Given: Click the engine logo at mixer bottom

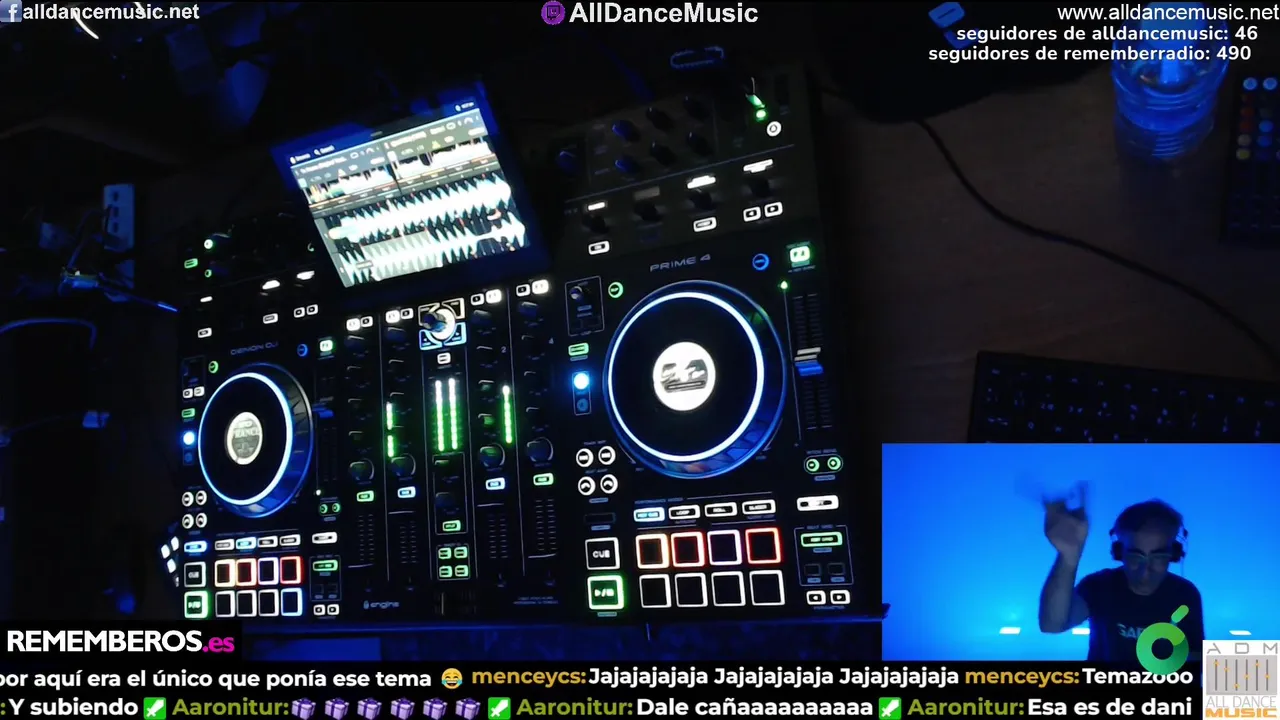Looking at the screenshot, I should pos(380,604).
